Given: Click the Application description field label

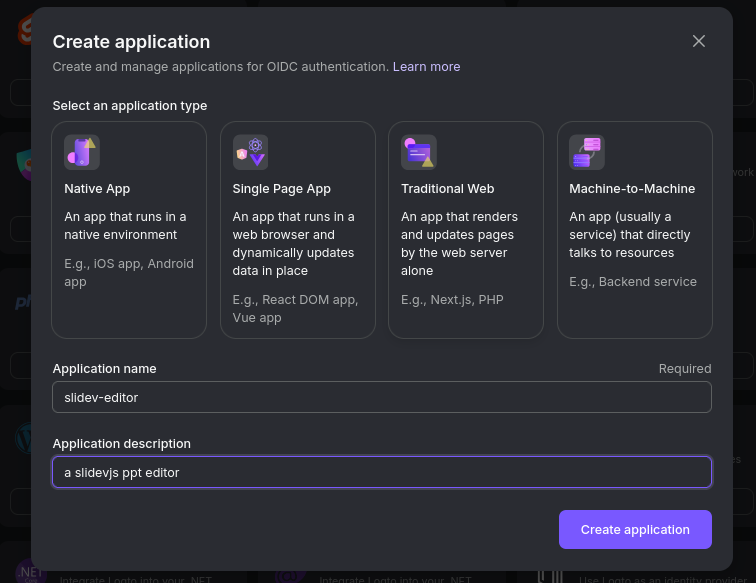Looking at the screenshot, I should coord(121,443).
